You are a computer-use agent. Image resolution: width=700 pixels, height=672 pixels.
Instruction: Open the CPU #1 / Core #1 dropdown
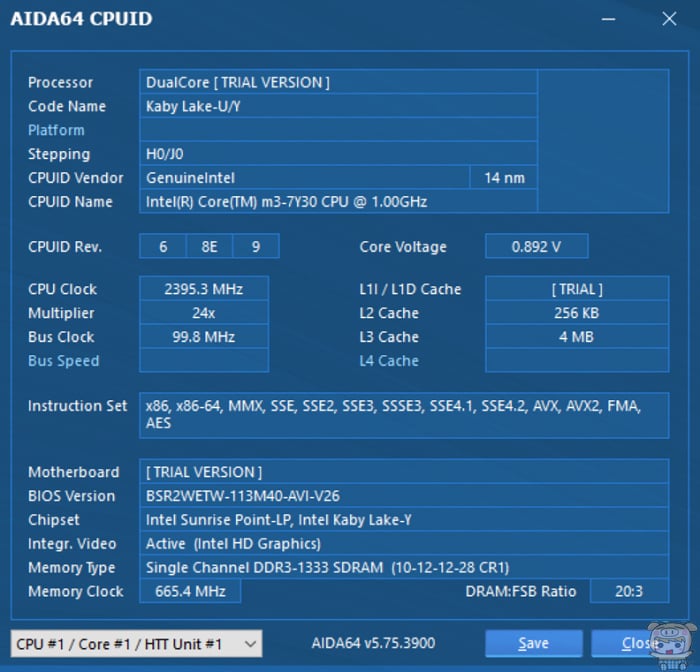click(x=136, y=643)
